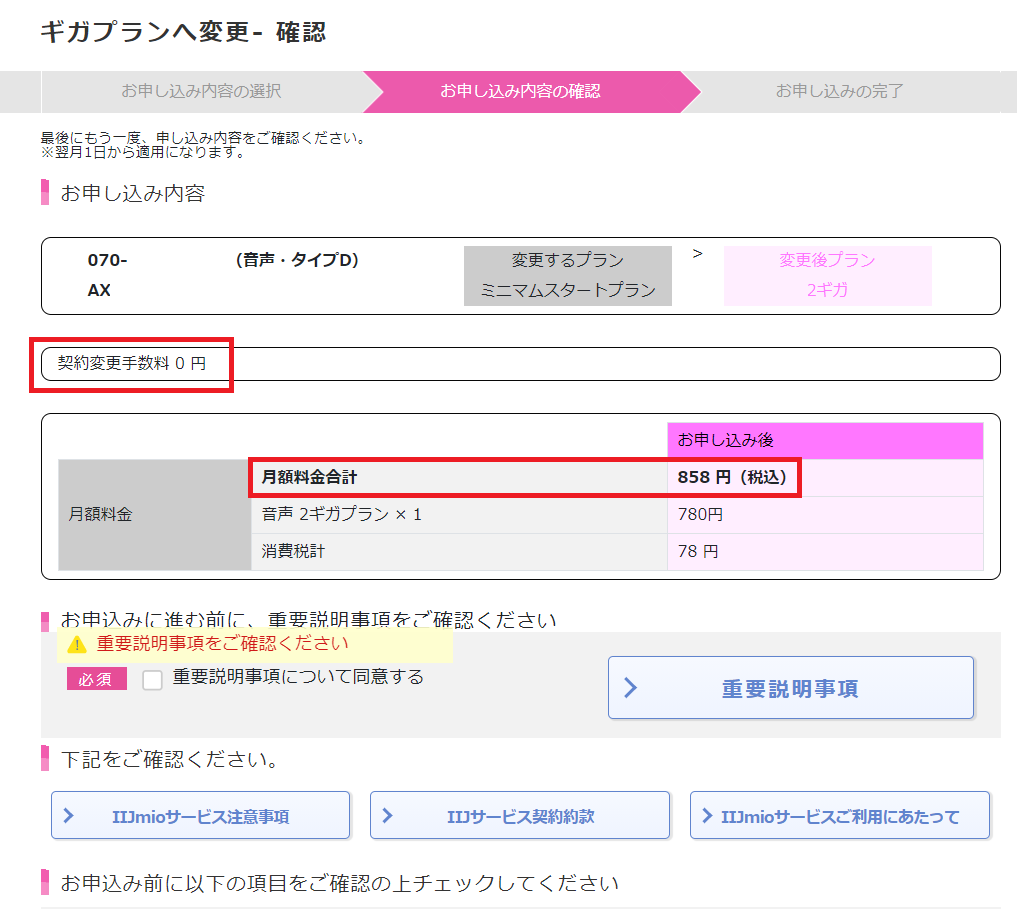Click the > arrow between the plans

pyautogui.click(x=697, y=253)
